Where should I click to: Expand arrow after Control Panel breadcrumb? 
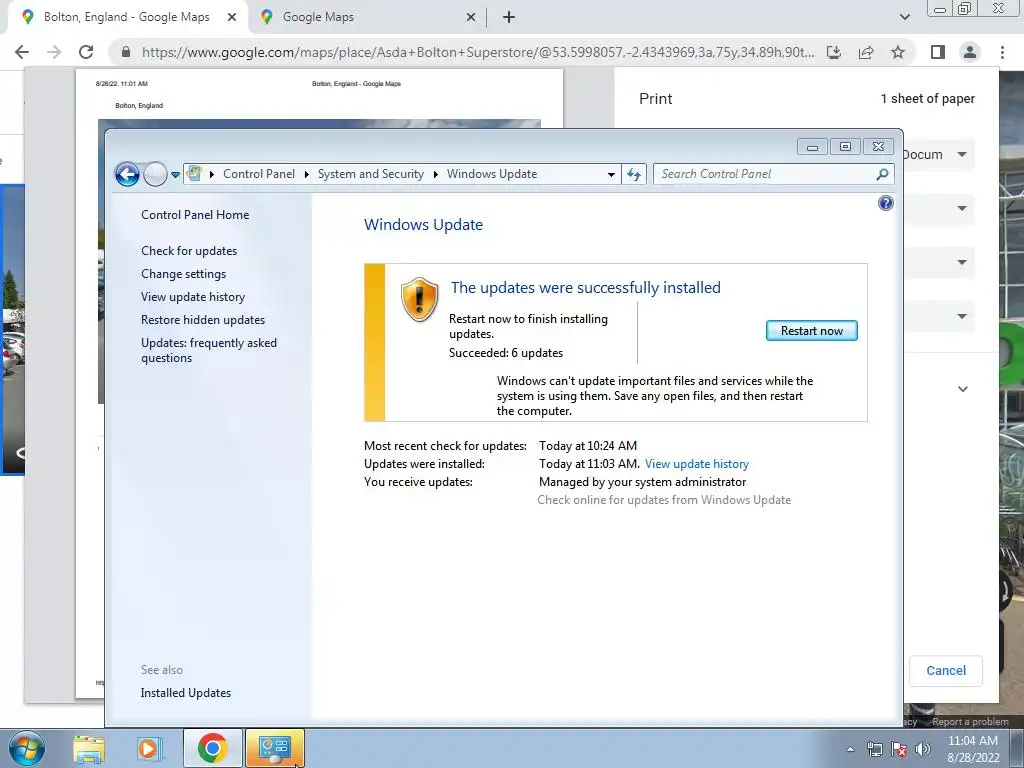[306, 174]
